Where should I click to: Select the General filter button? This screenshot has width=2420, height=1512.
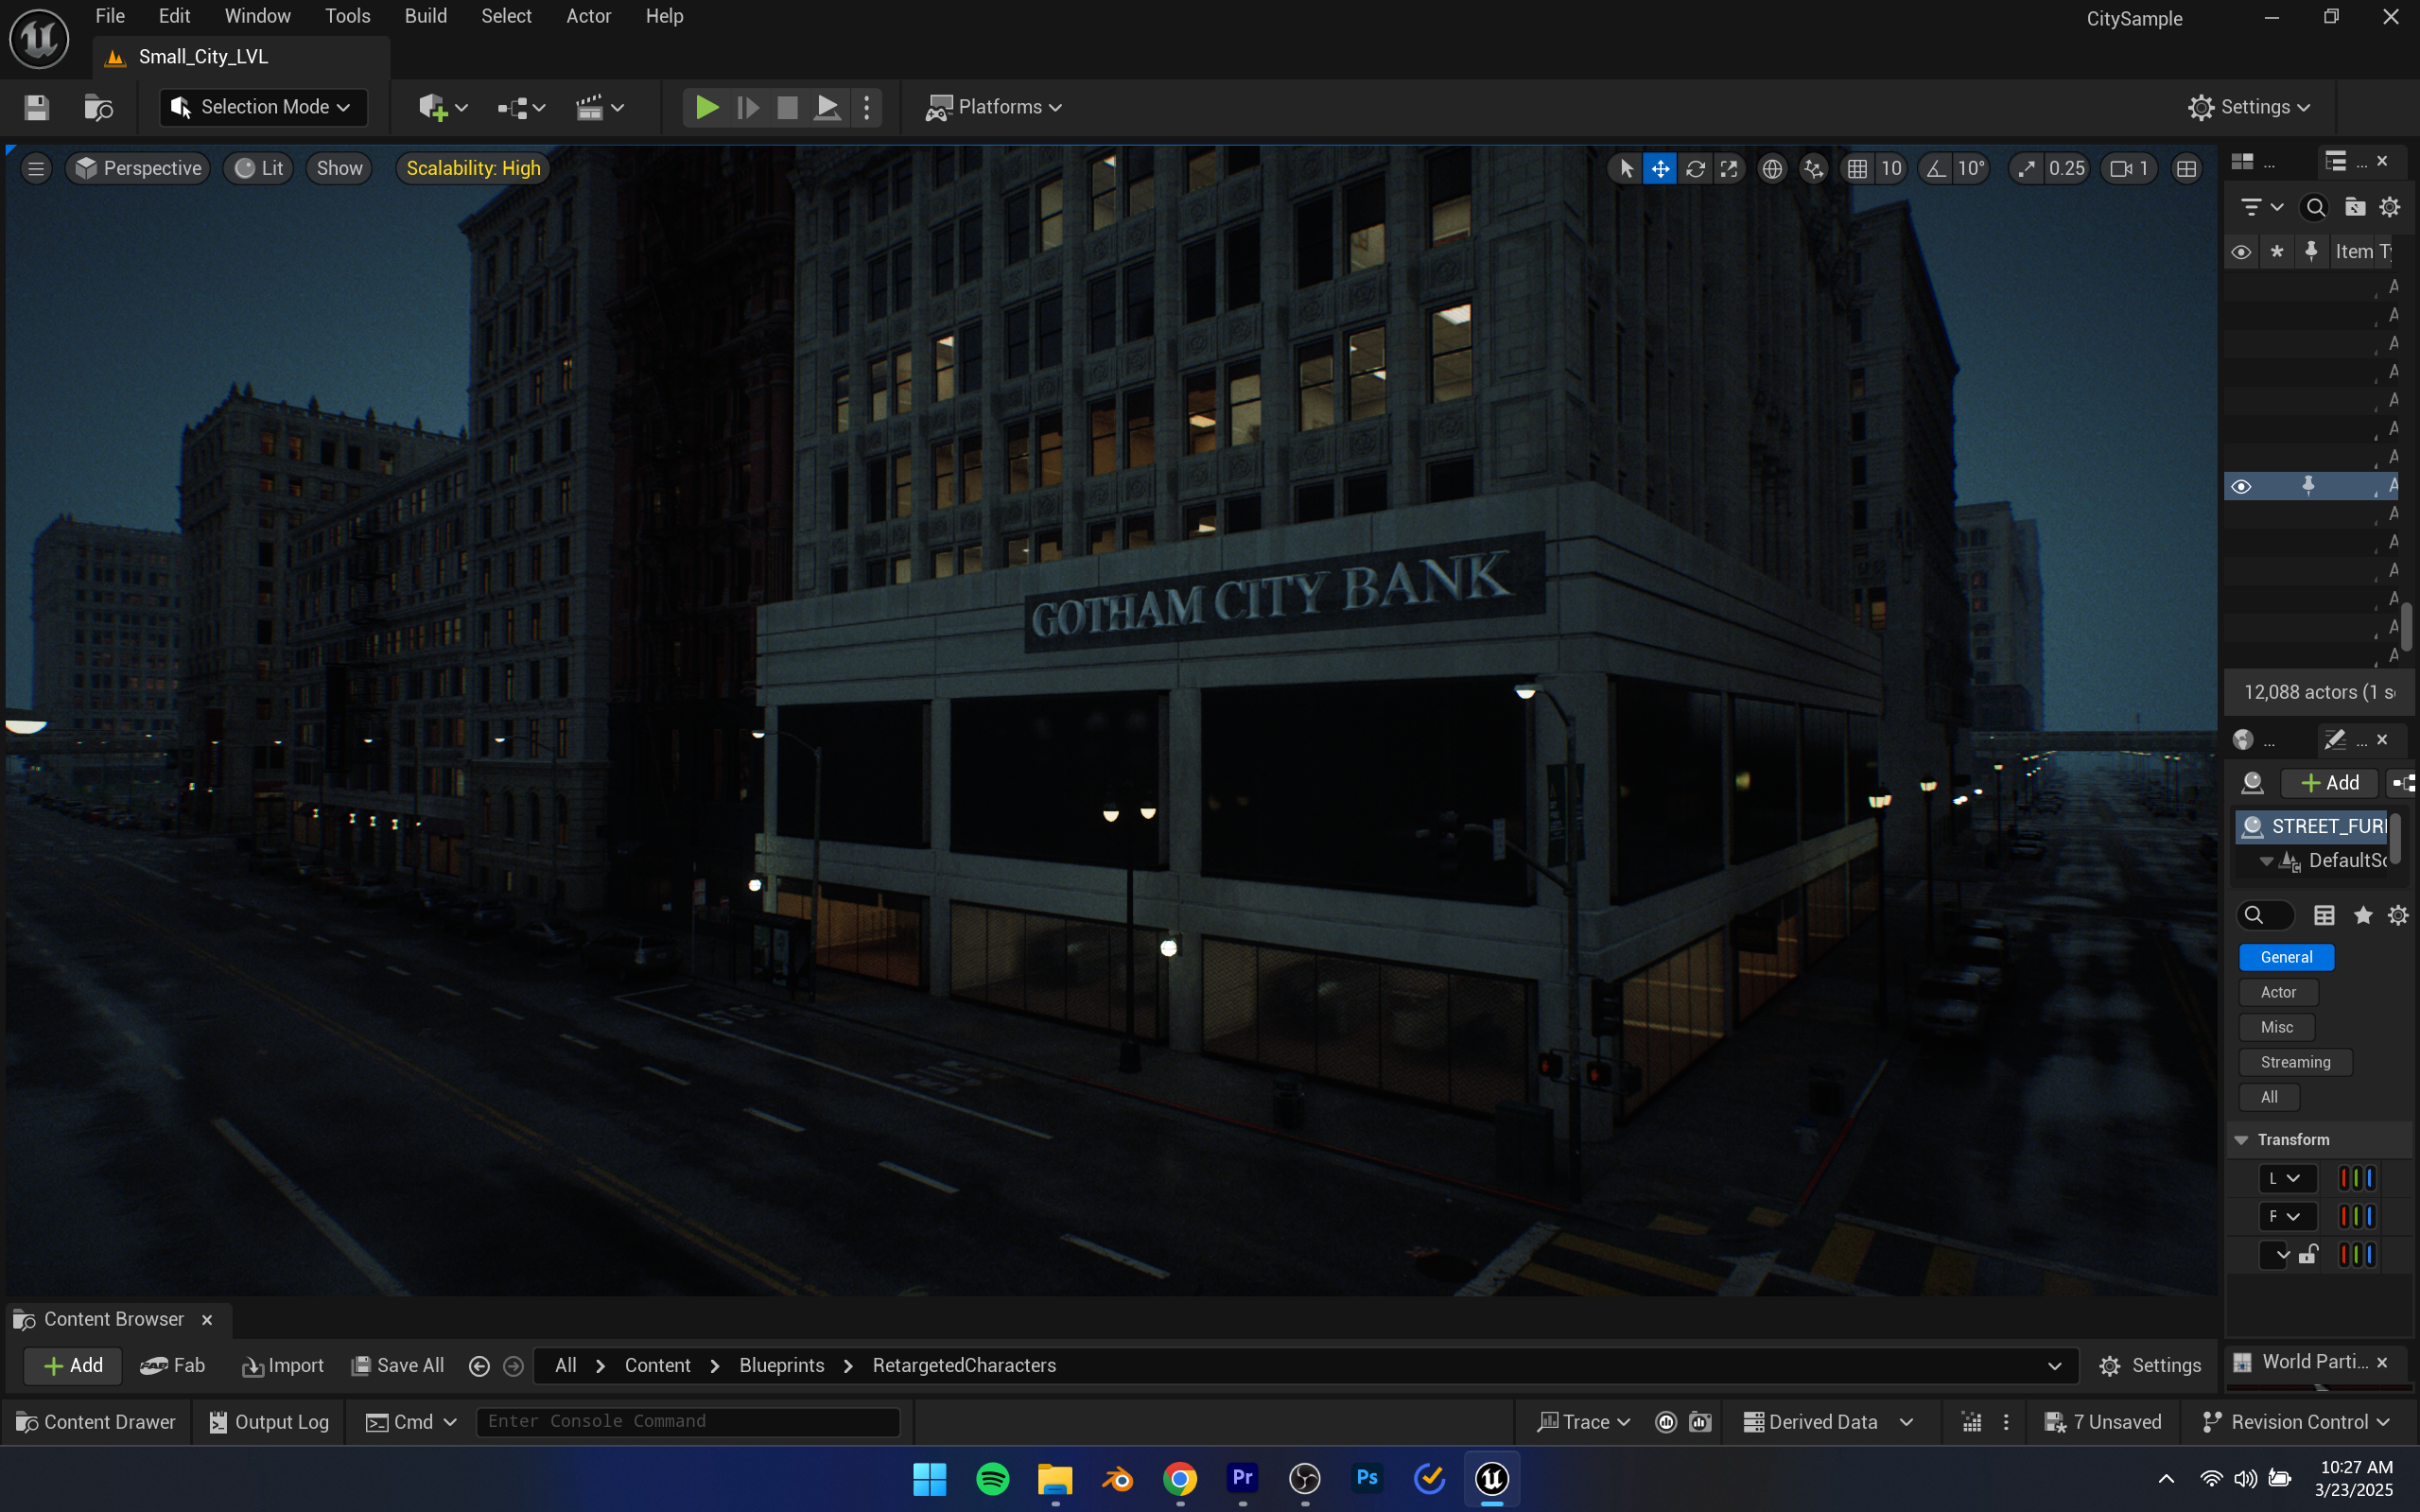2286,957
